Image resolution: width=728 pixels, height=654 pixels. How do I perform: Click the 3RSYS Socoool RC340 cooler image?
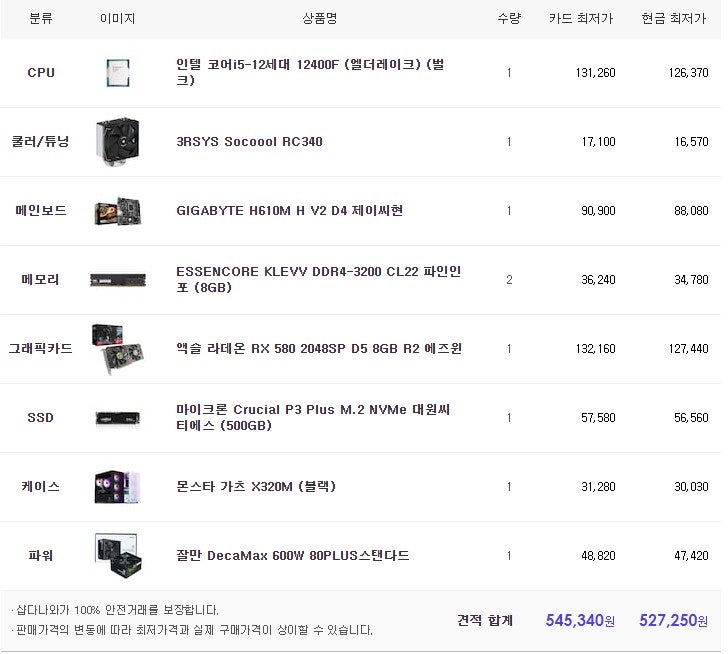(x=118, y=142)
